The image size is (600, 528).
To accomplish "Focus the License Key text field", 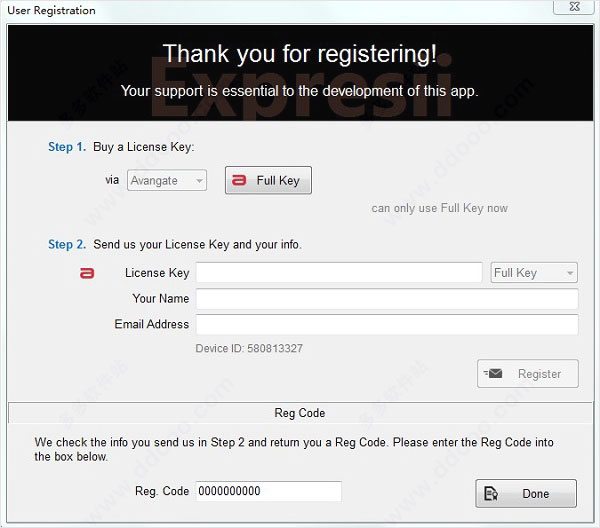I will [x=339, y=272].
